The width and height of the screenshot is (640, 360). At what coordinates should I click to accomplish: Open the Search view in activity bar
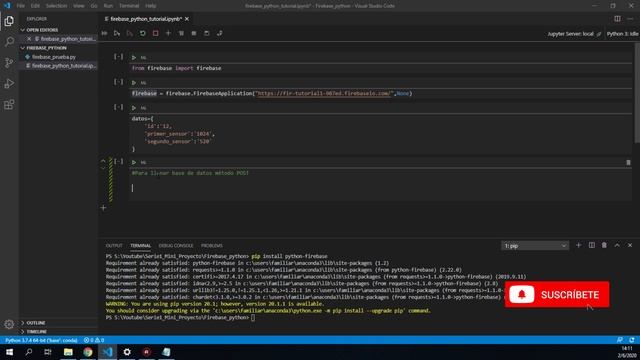(x=9, y=42)
